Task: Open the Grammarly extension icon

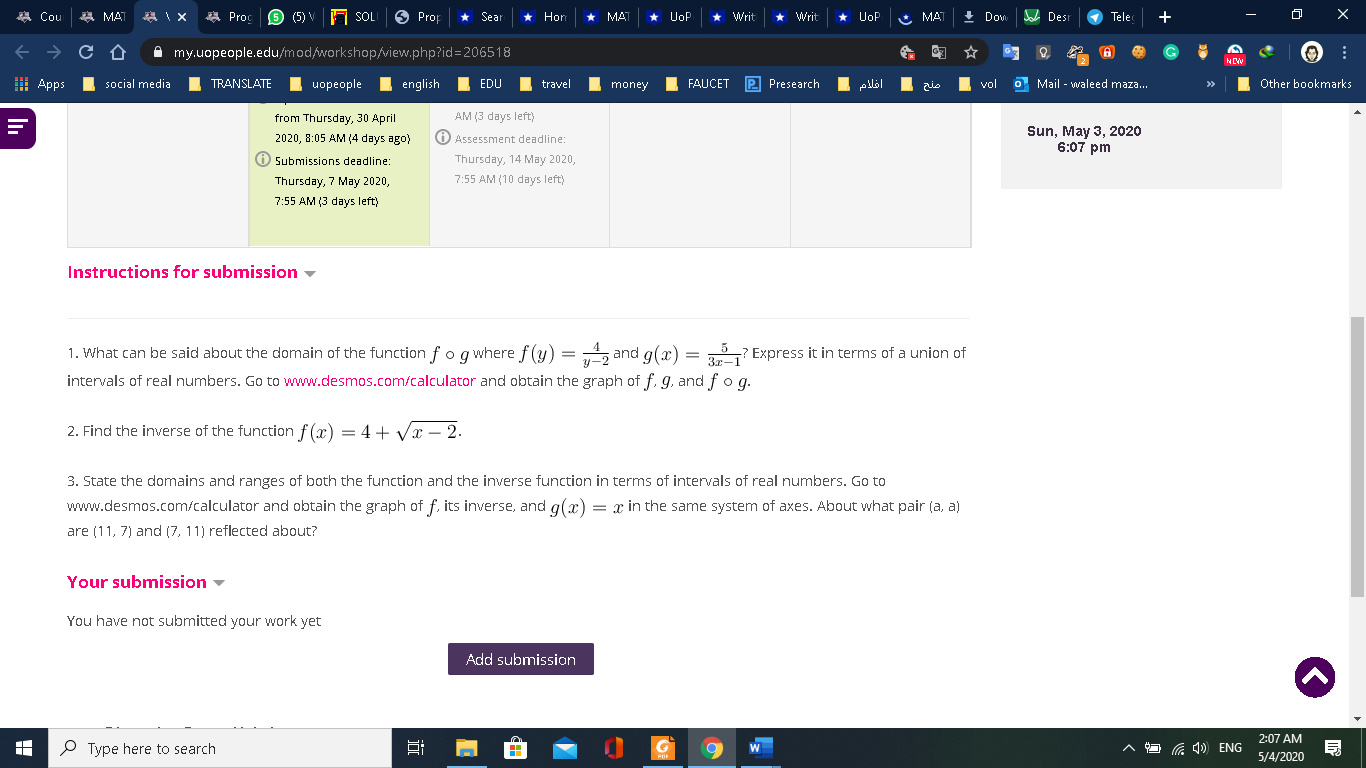Action: pos(1170,52)
